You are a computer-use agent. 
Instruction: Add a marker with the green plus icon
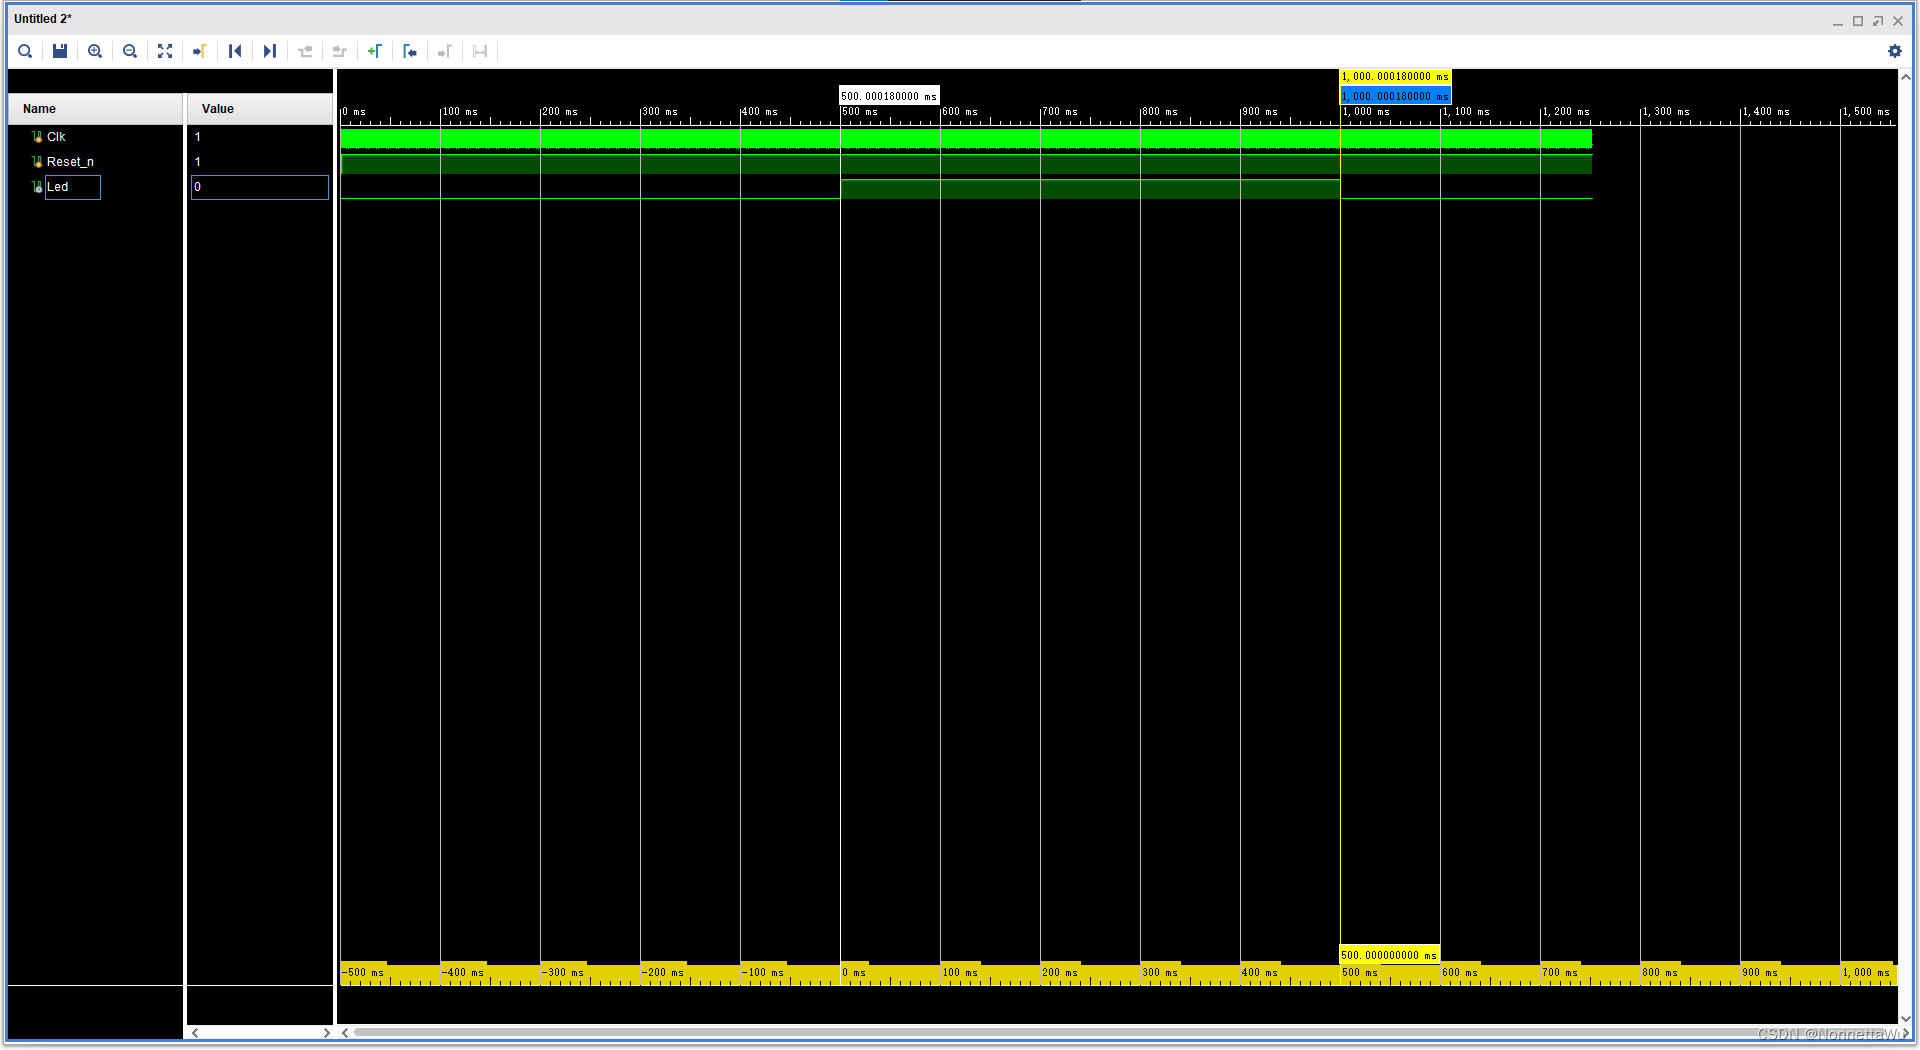point(375,51)
